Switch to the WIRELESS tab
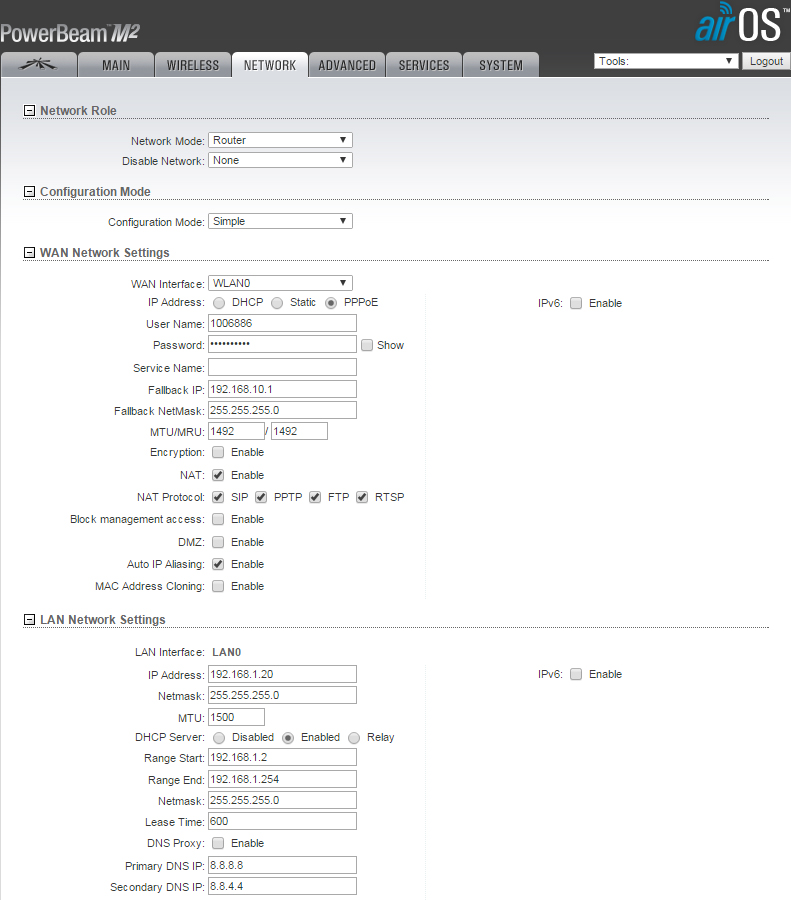 point(193,65)
